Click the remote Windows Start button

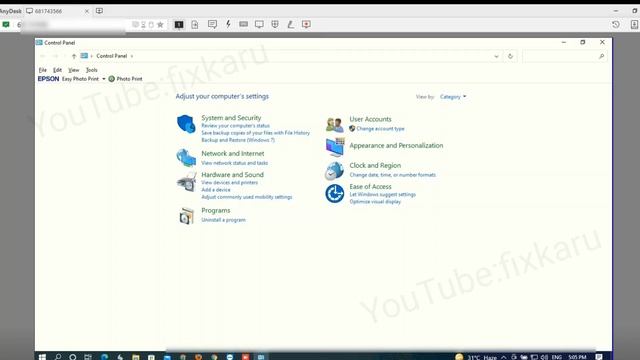pyautogui.click(x=42, y=357)
